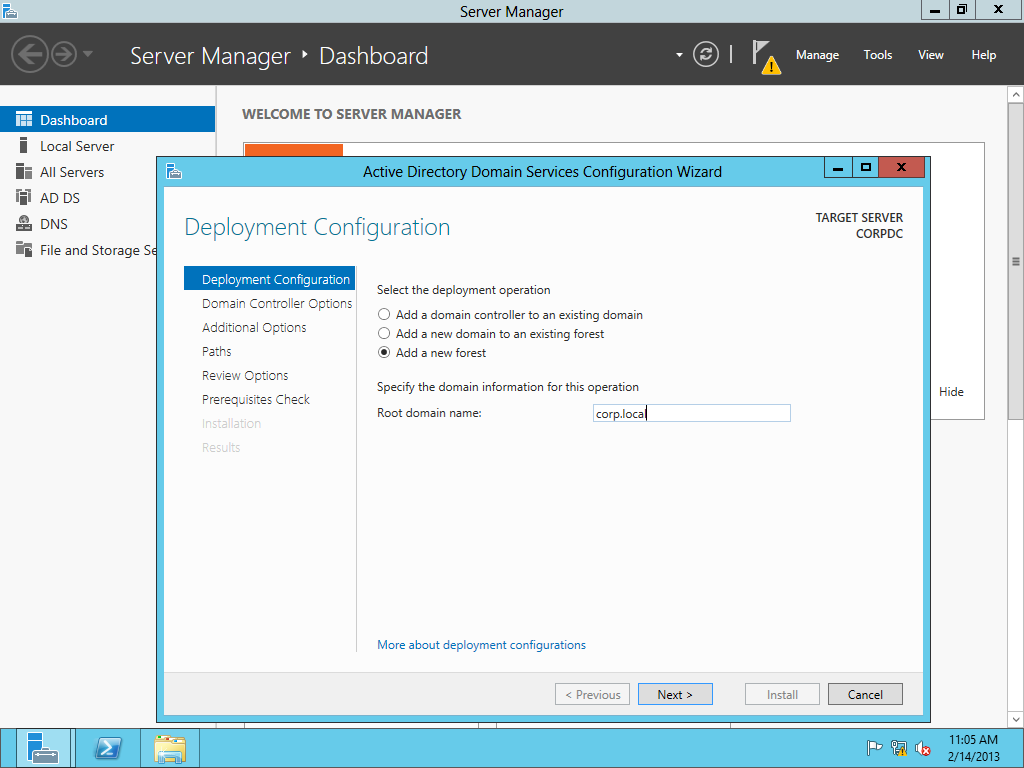Open the Manage menu
The image size is (1024, 768).
click(817, 55)
